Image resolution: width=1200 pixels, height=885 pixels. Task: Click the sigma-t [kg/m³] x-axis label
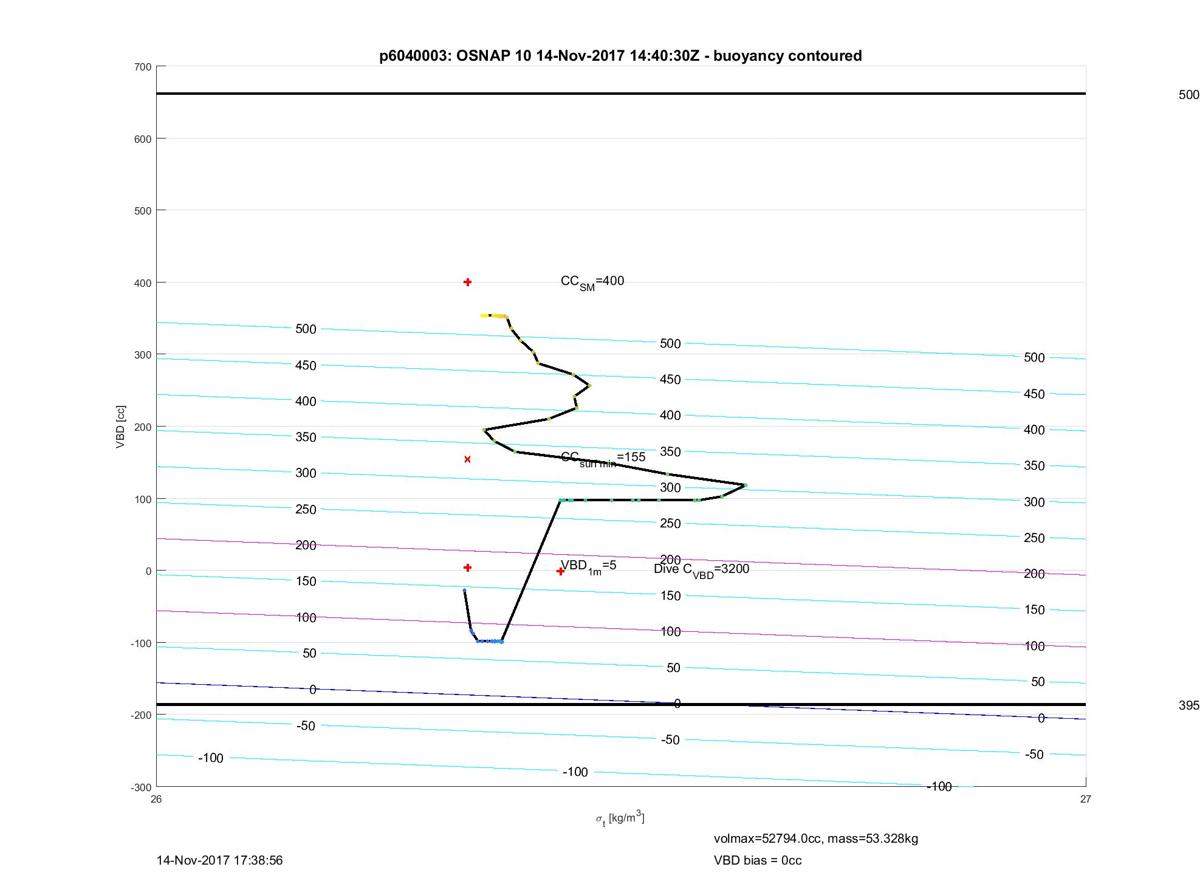click(x=620, y=818)
